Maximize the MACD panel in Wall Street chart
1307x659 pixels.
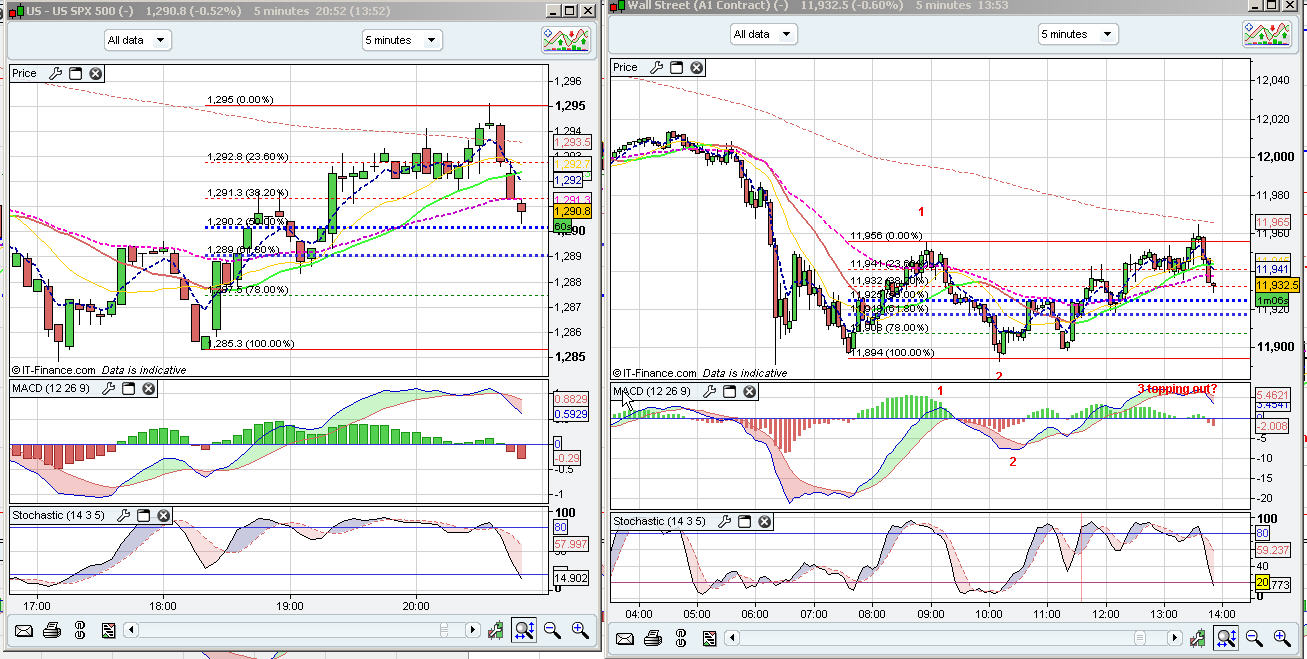click(730, 391)
